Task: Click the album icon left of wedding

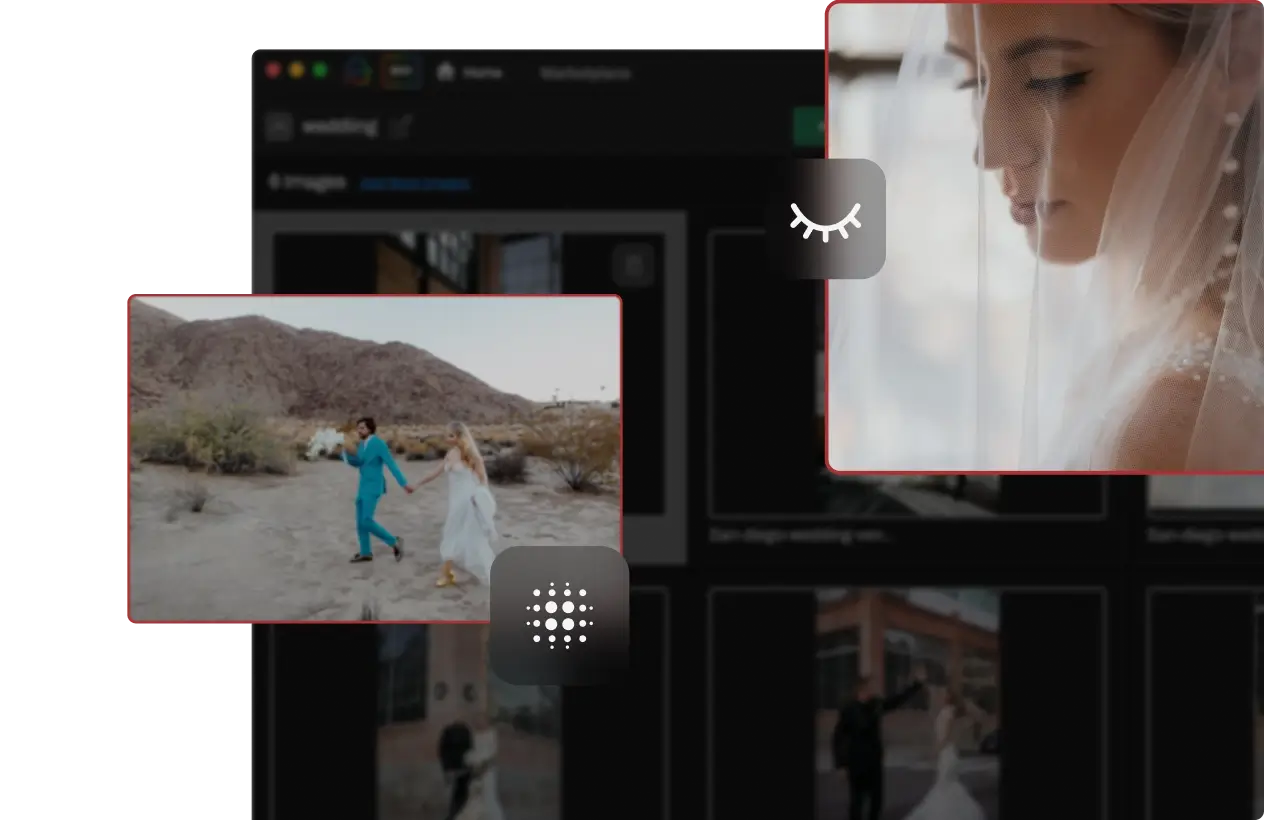Action: pyautogui.click(x=279, y=127)
